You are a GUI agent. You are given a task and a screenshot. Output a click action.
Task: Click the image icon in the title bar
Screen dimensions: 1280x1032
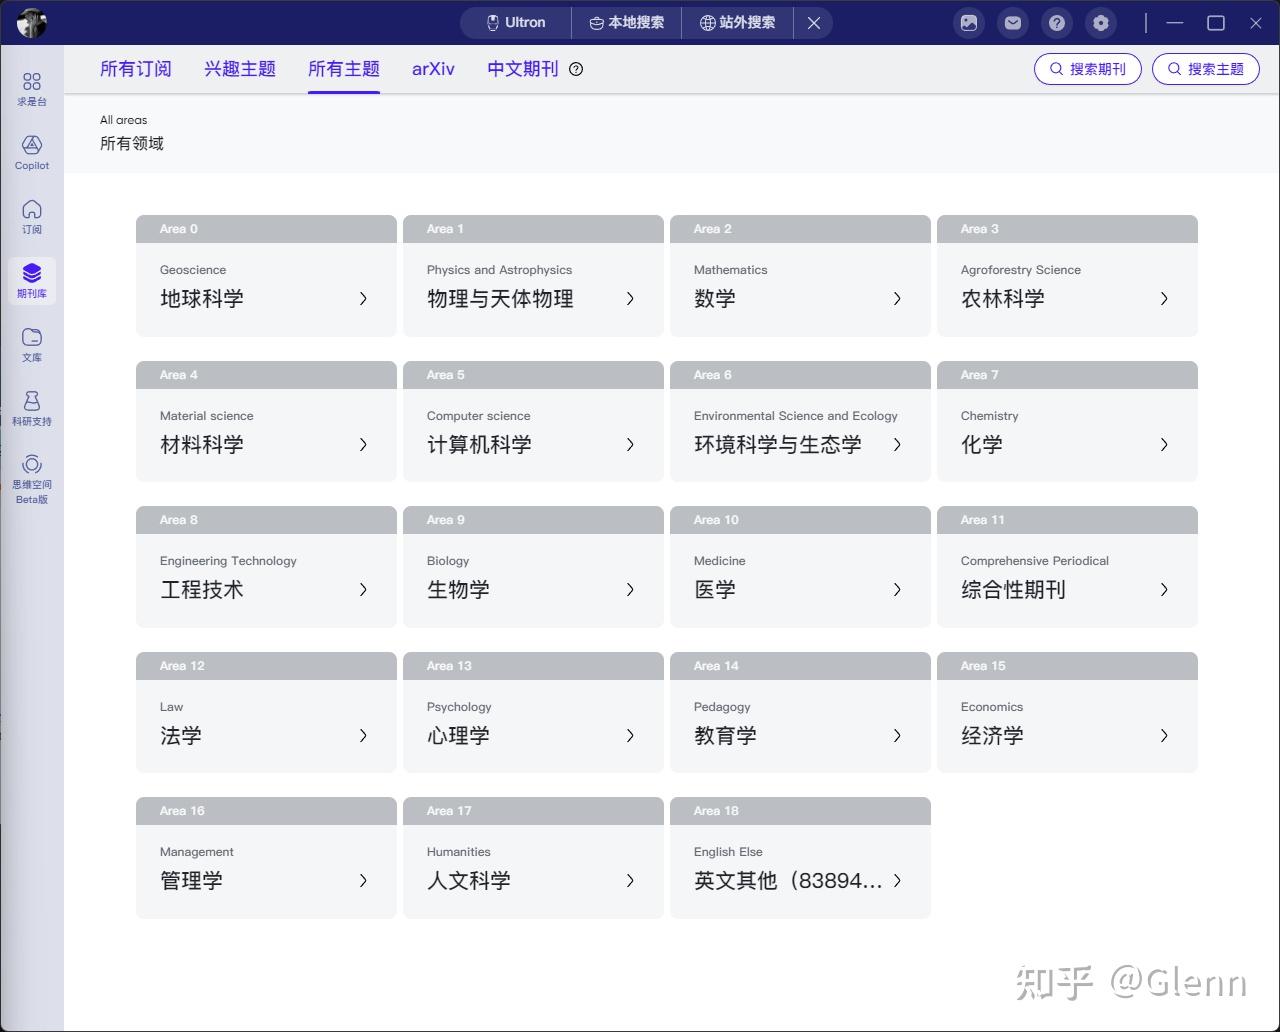coord(968,22)
